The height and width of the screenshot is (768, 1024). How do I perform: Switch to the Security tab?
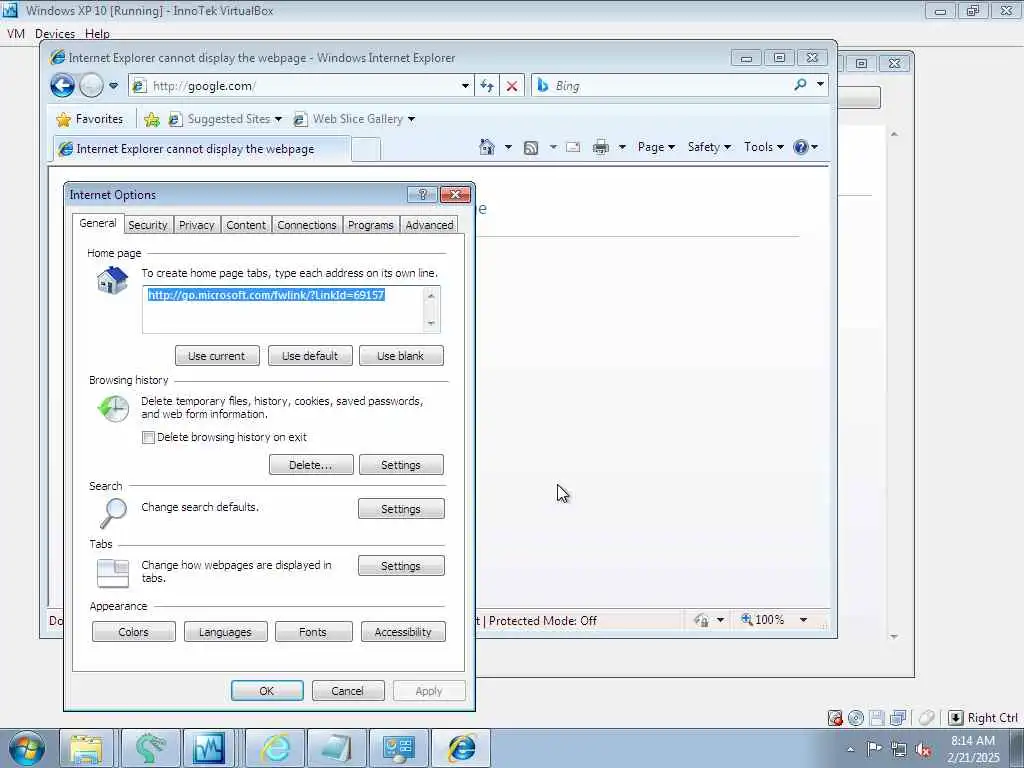(x=148, y=225)
